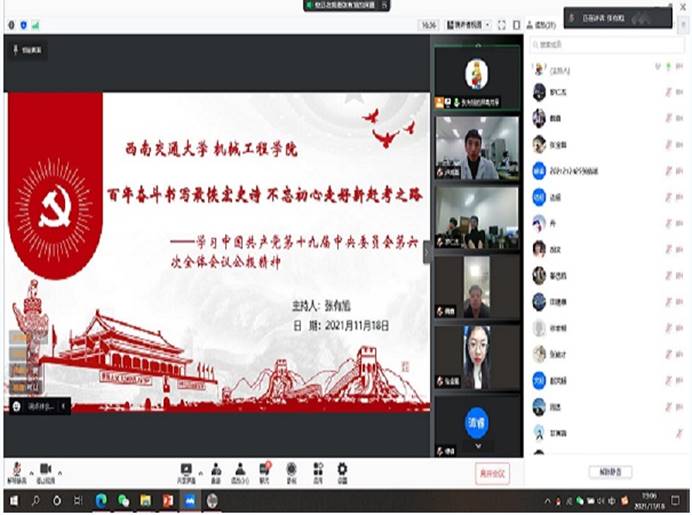692x515 pixels.
Task: Click the record icon in bottom toolbar
Action: click(x=291, y=469)
